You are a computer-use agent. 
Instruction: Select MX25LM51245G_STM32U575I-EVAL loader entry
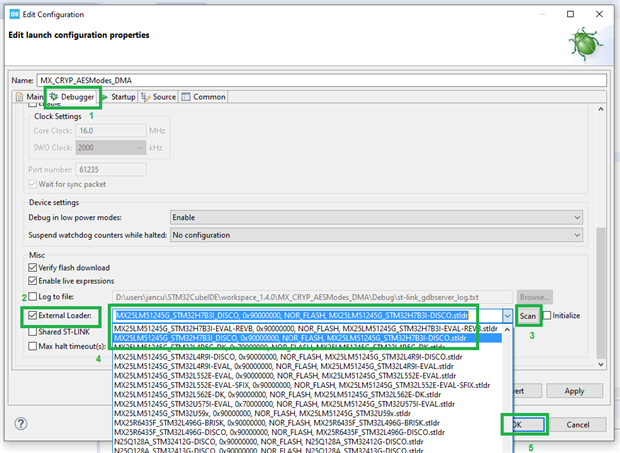pyautogui.click(x=307, y=404)
